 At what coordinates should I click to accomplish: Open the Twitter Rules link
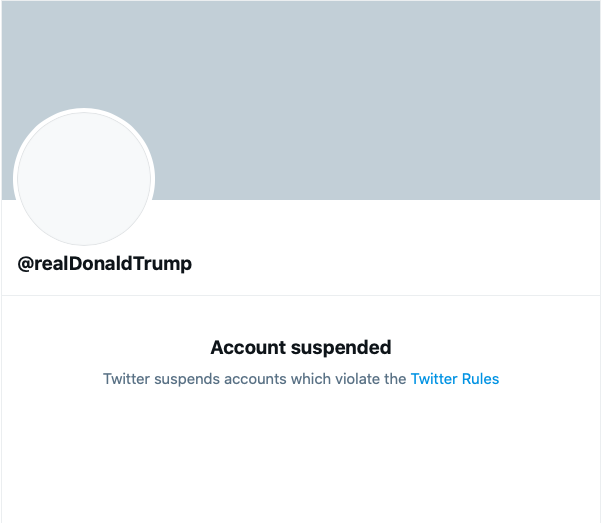(x=454, y=379)
